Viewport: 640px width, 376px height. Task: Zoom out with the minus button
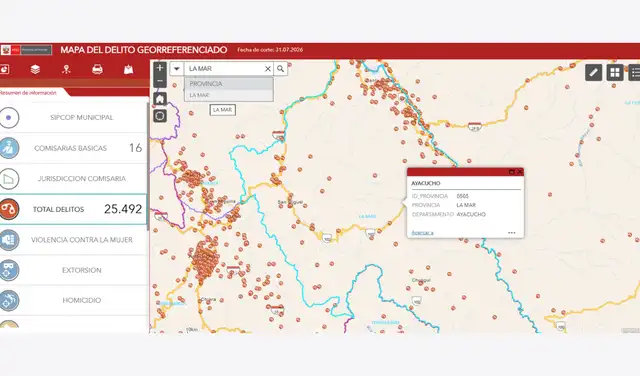160,81
